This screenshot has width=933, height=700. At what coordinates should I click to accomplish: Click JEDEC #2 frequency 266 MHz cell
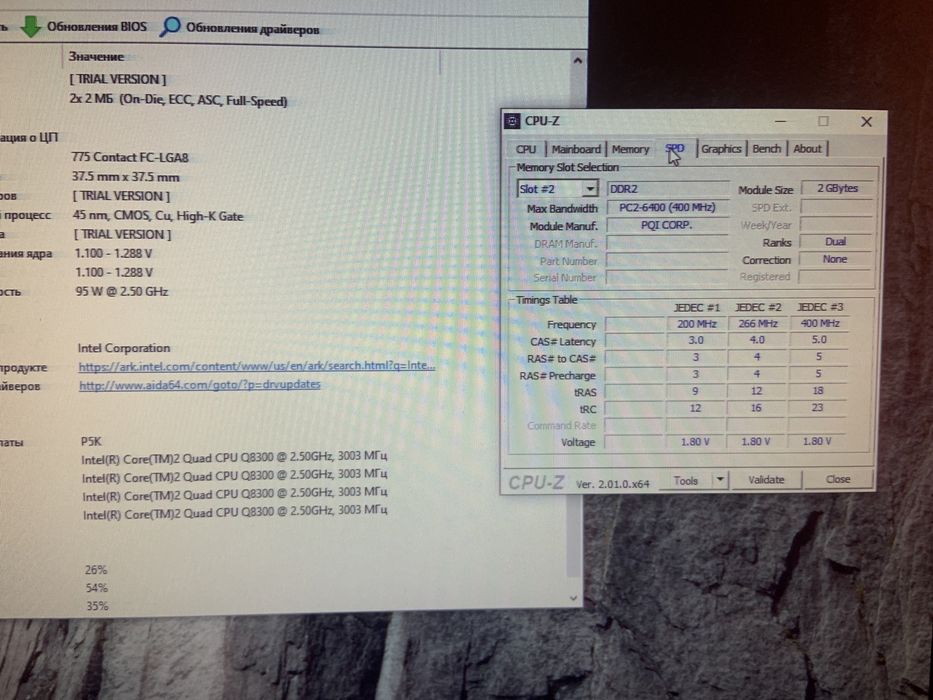tap(757, 323)
